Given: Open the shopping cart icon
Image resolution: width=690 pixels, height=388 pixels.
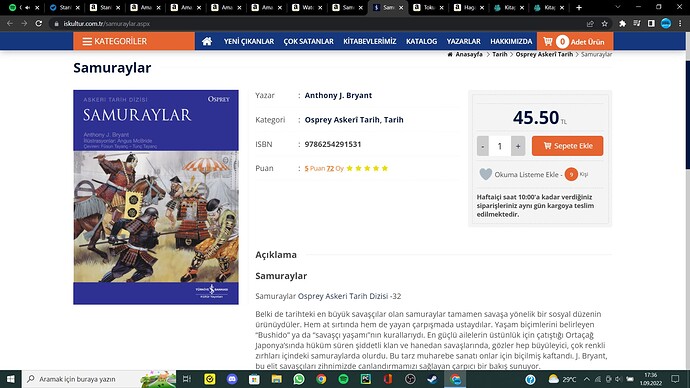Looking at the screenshot, I should coord(548,41).
